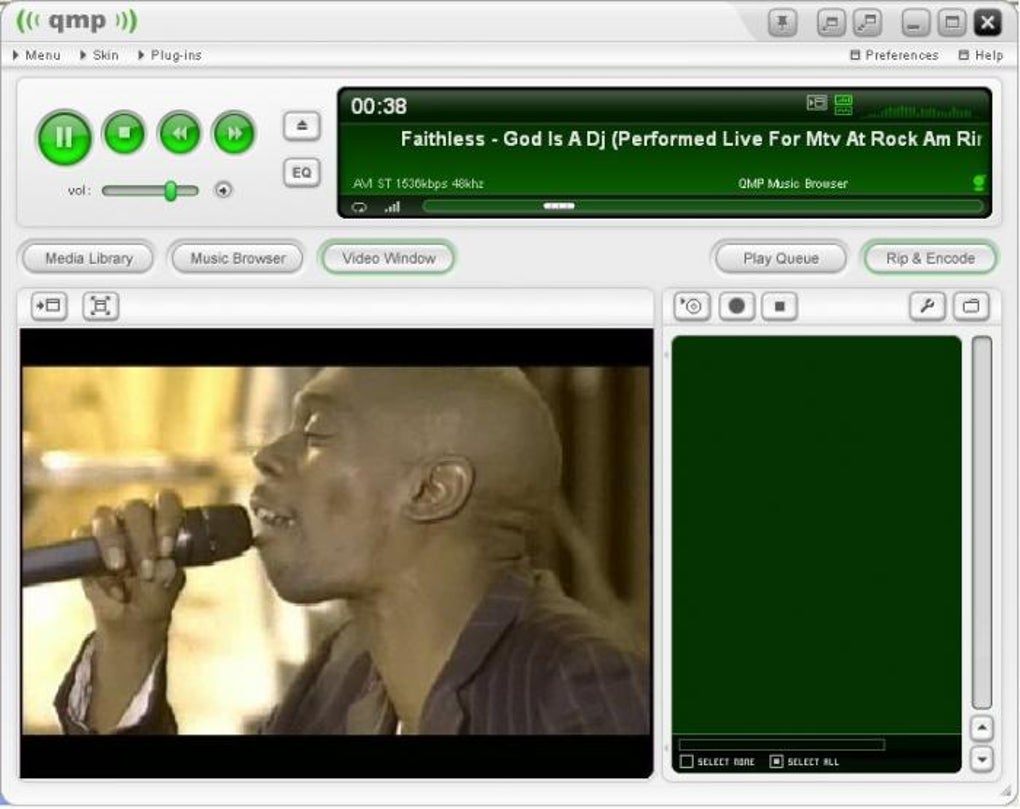Check the Select None box

686,762
